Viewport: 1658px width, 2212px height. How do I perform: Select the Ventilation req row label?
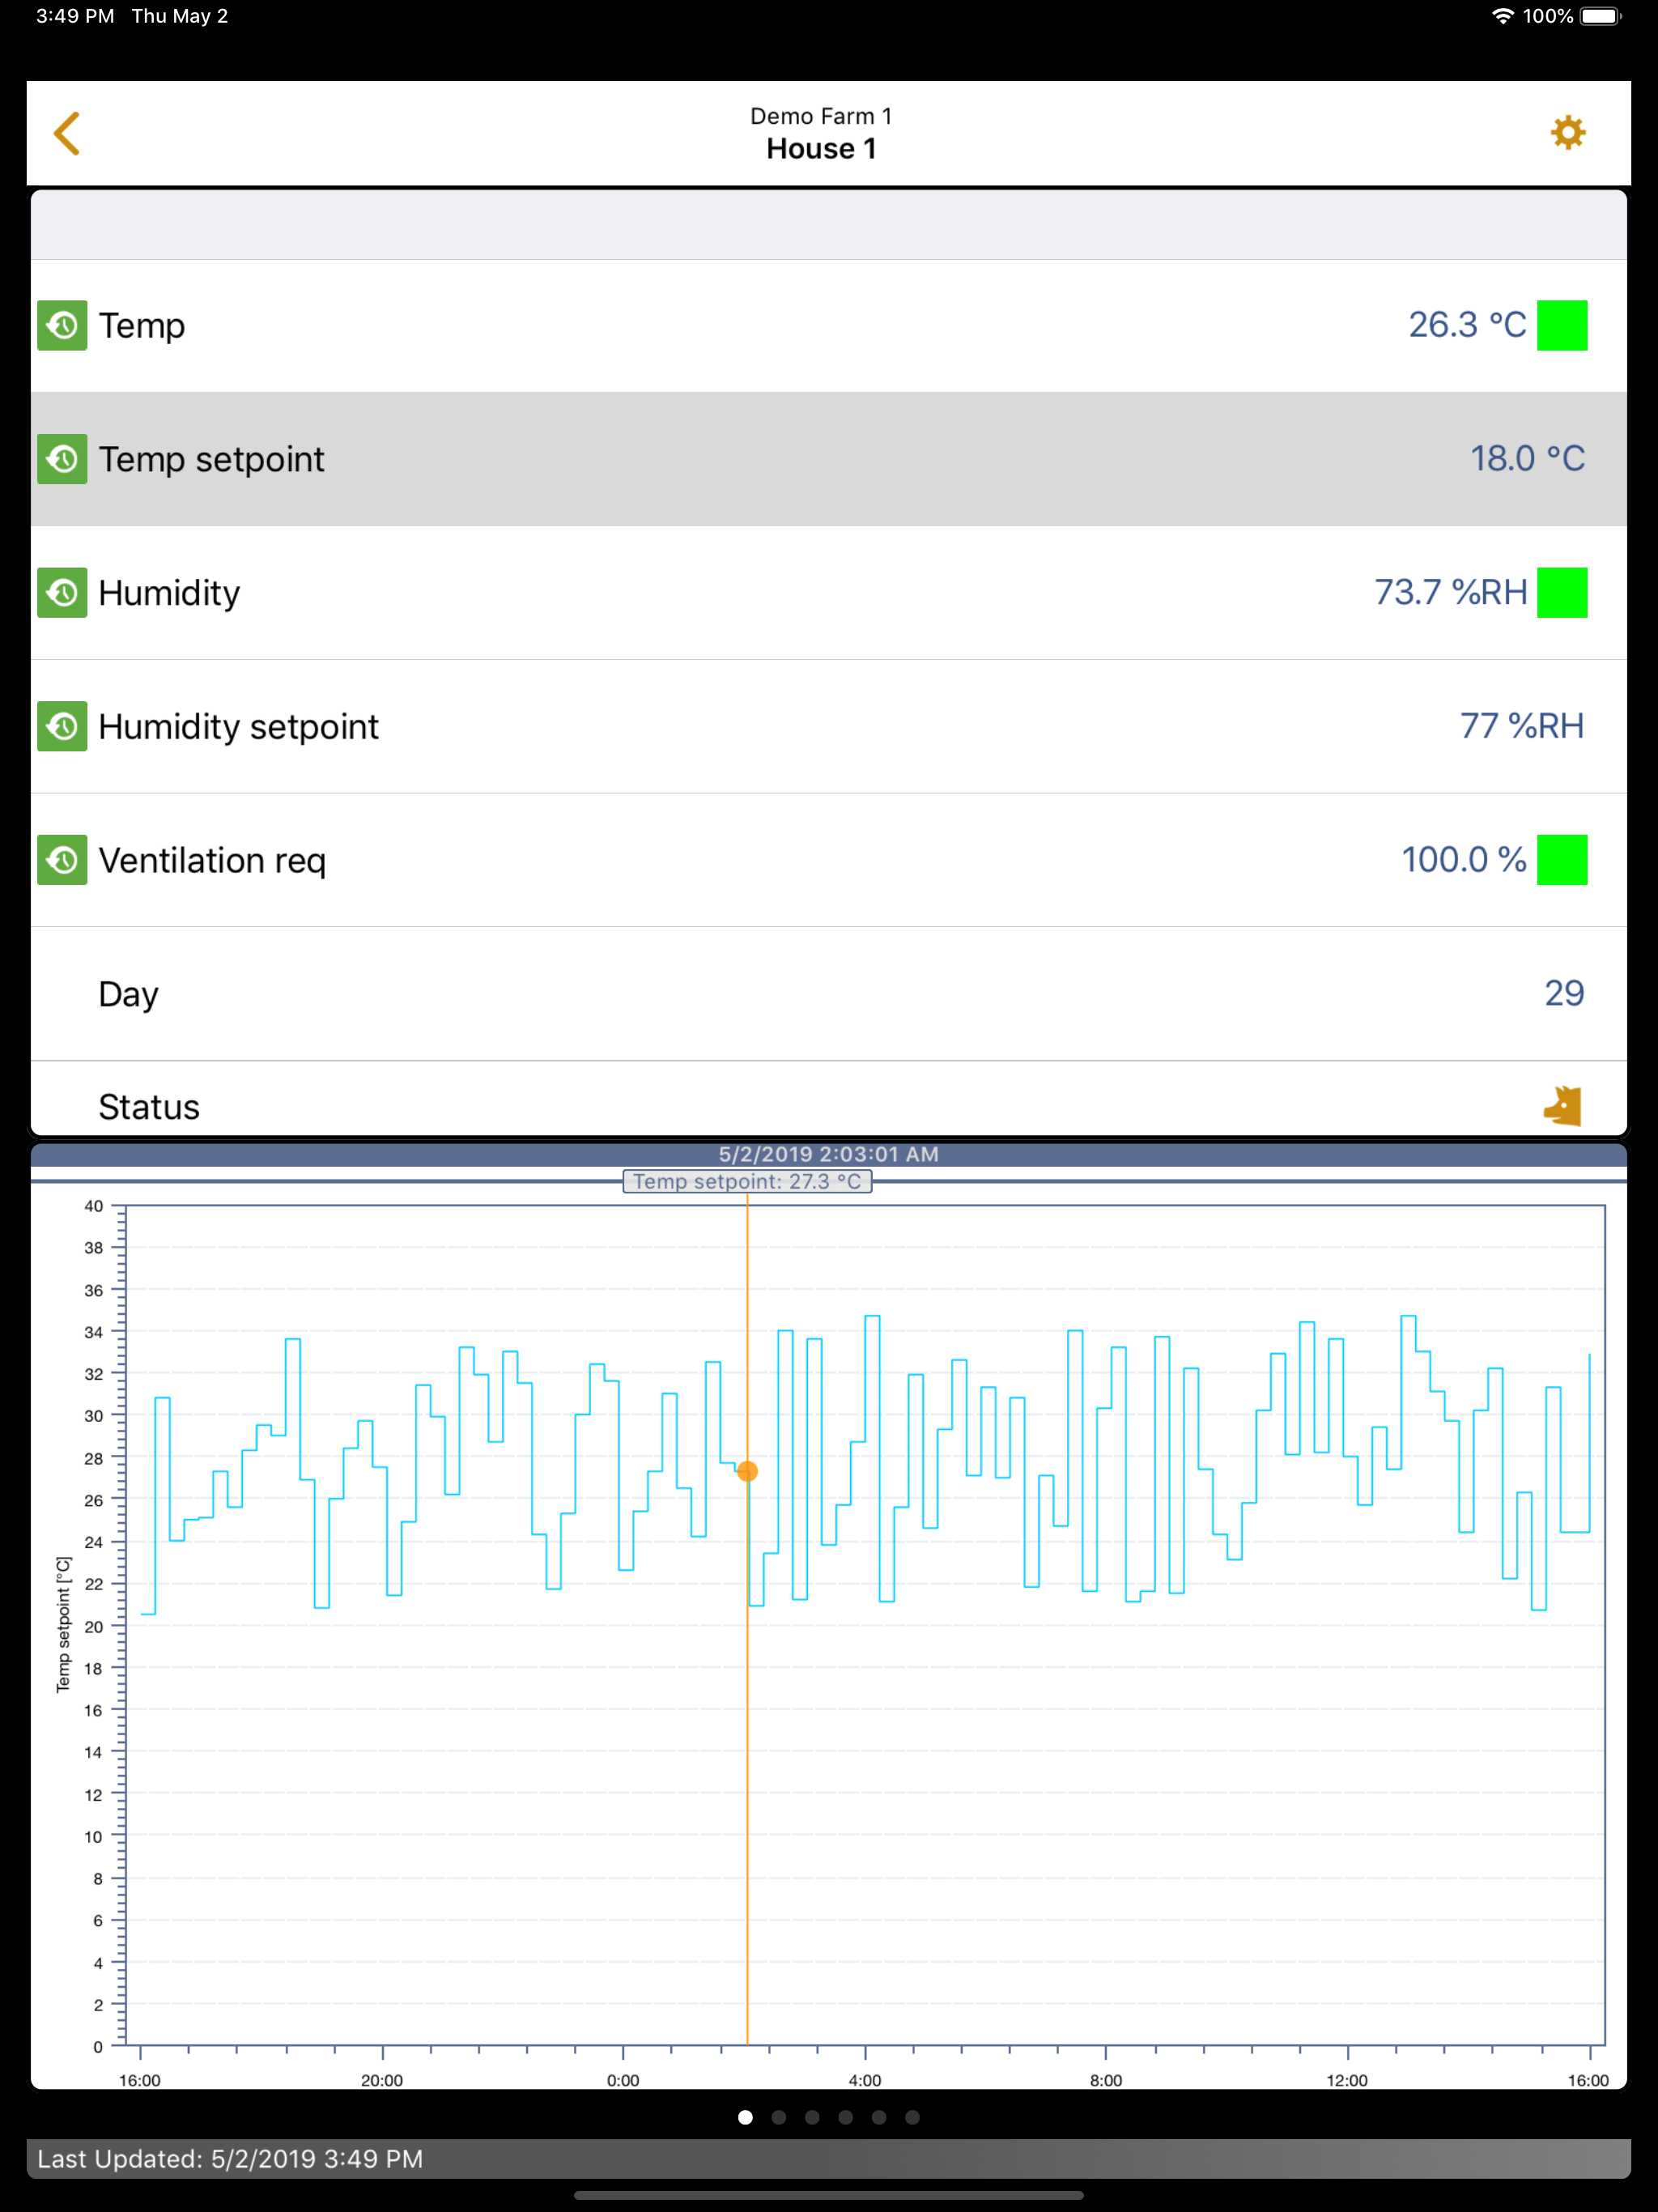(x=212, y=861)
